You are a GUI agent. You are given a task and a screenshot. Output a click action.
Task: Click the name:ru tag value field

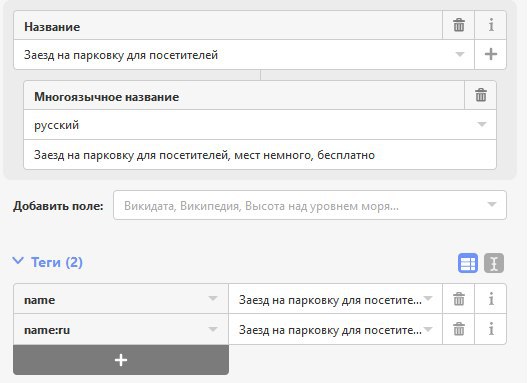point(335,329)
